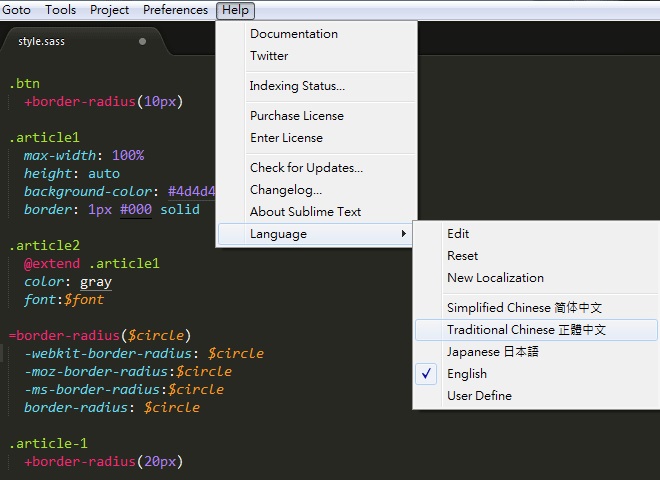Choose Edit in Language submenu

(535, 233)
